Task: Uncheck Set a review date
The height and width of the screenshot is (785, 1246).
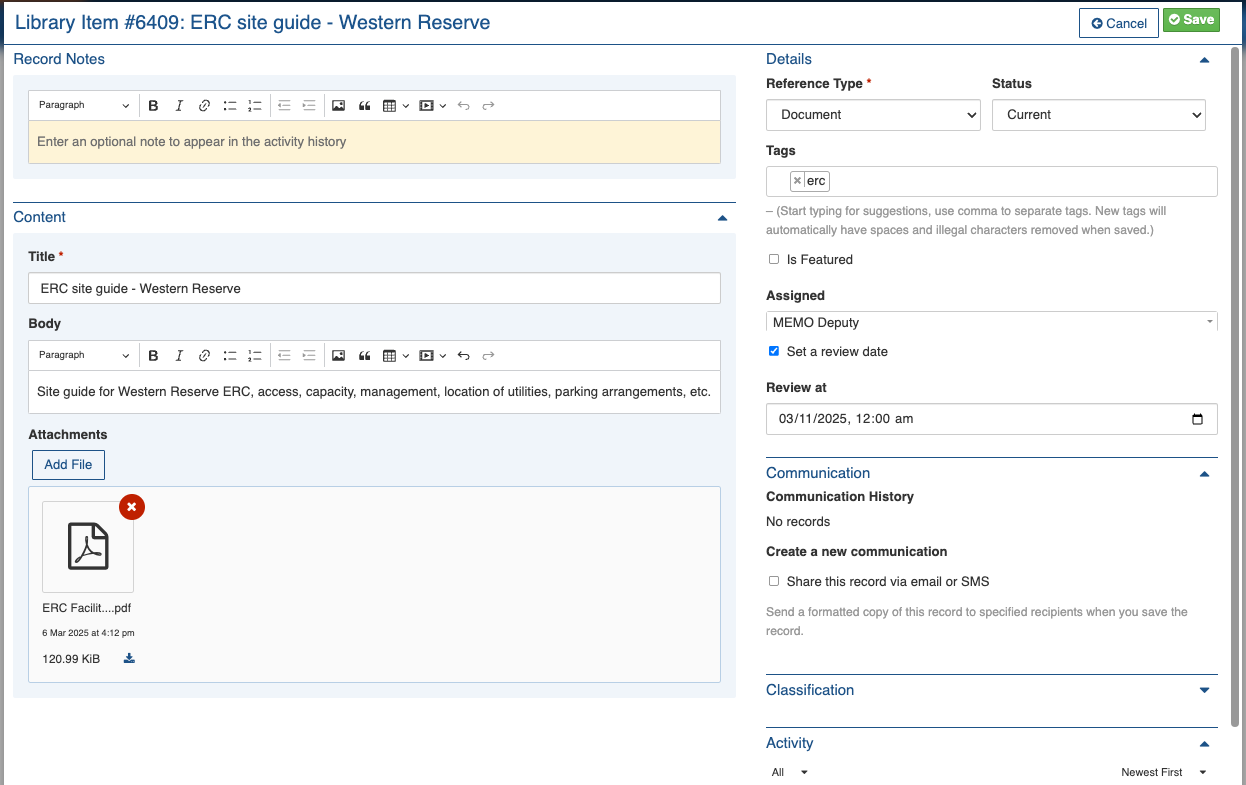Action: pos(774,351)
